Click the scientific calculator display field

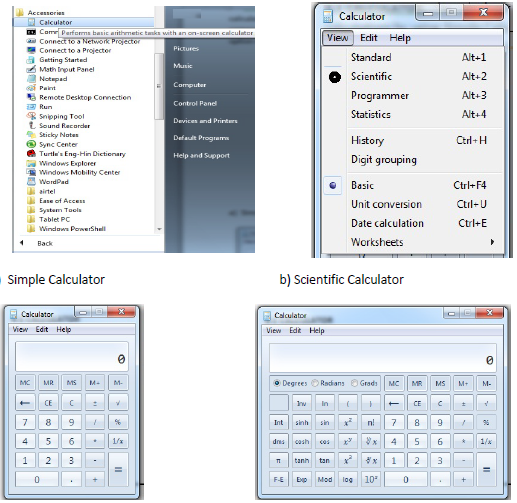(x=383, y=358)
